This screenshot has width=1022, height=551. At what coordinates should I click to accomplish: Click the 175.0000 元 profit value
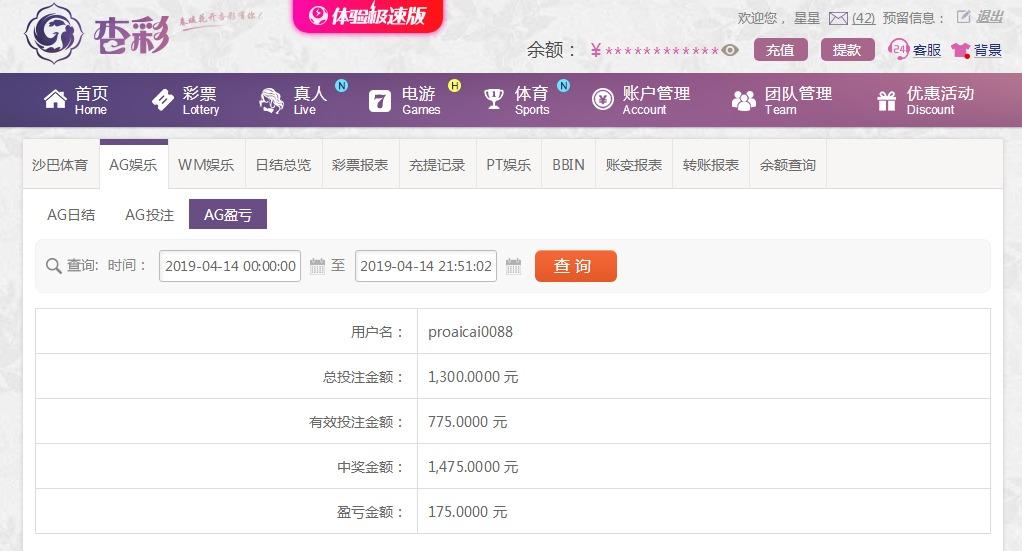tap(467, 512)
